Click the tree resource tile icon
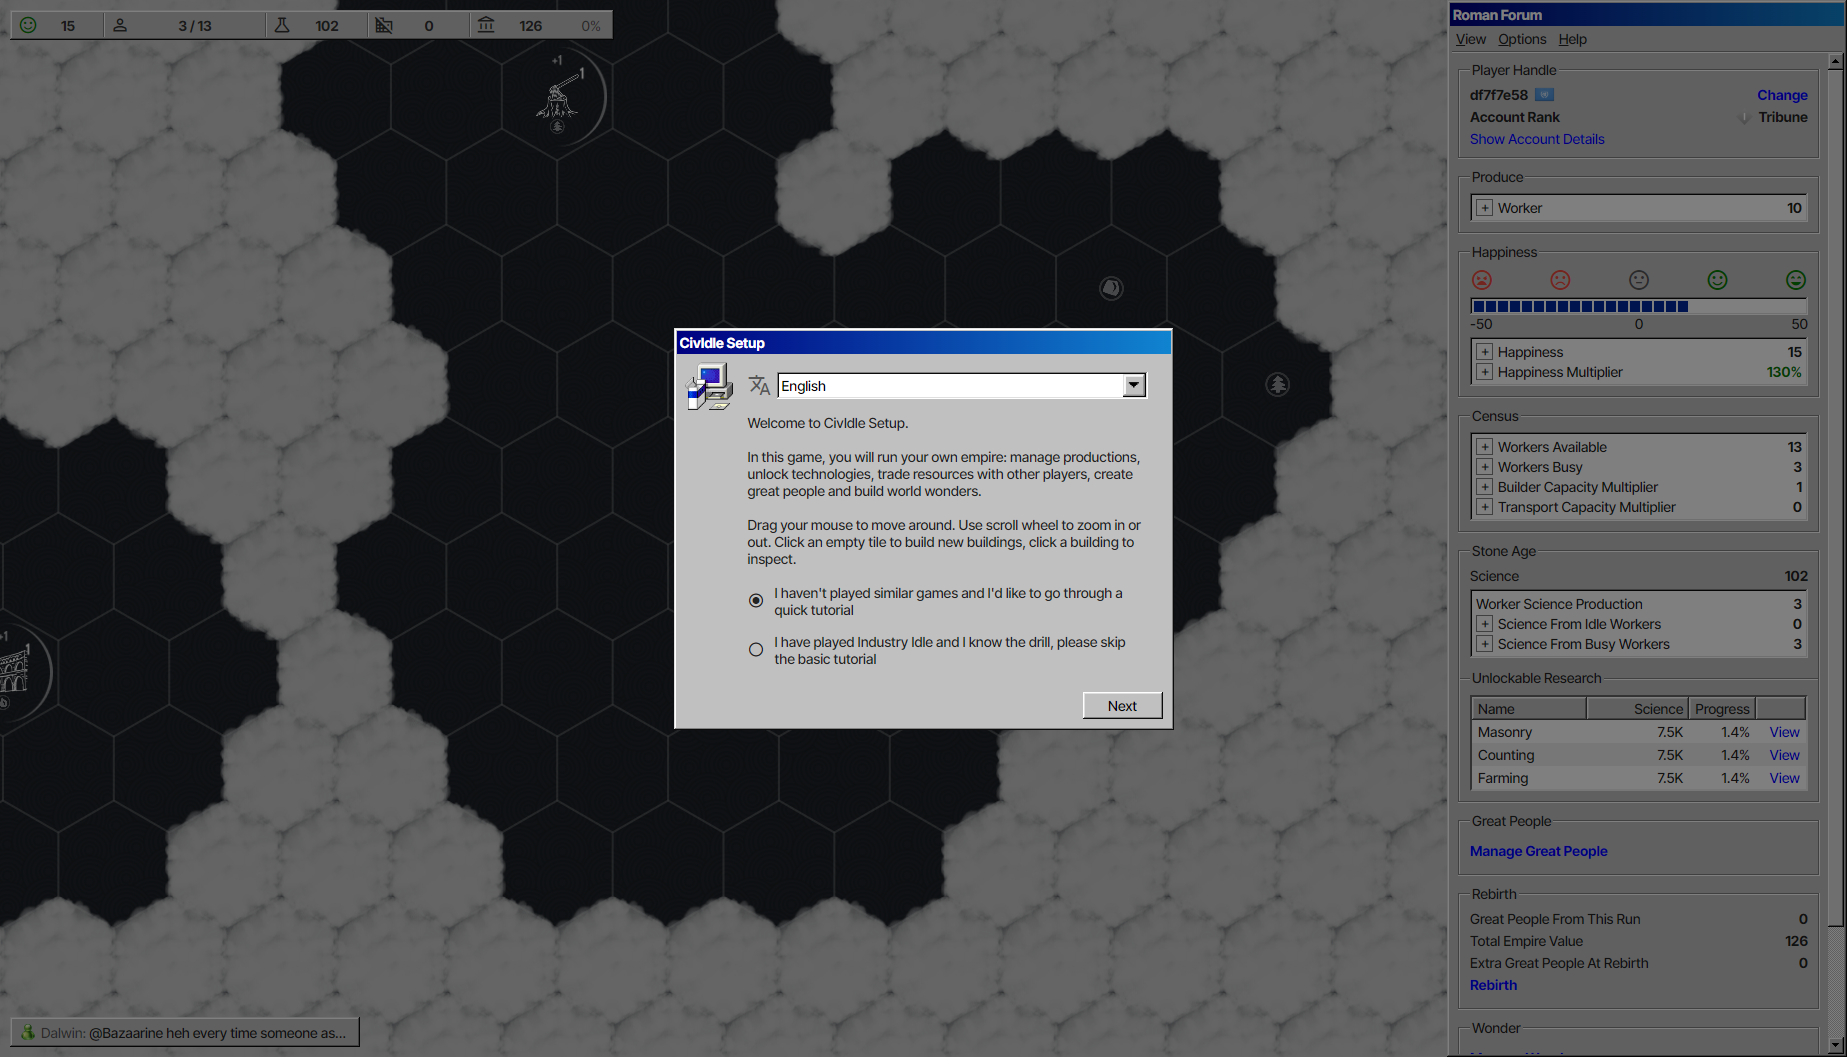The image size is (1847, 1057). click(x=1277, y=384)
